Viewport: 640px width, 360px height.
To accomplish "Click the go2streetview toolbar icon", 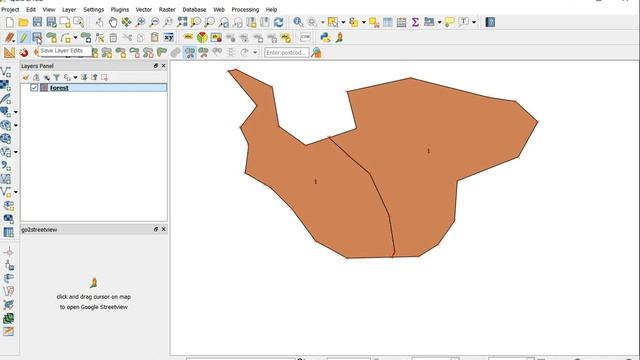I will click(339, 38).
